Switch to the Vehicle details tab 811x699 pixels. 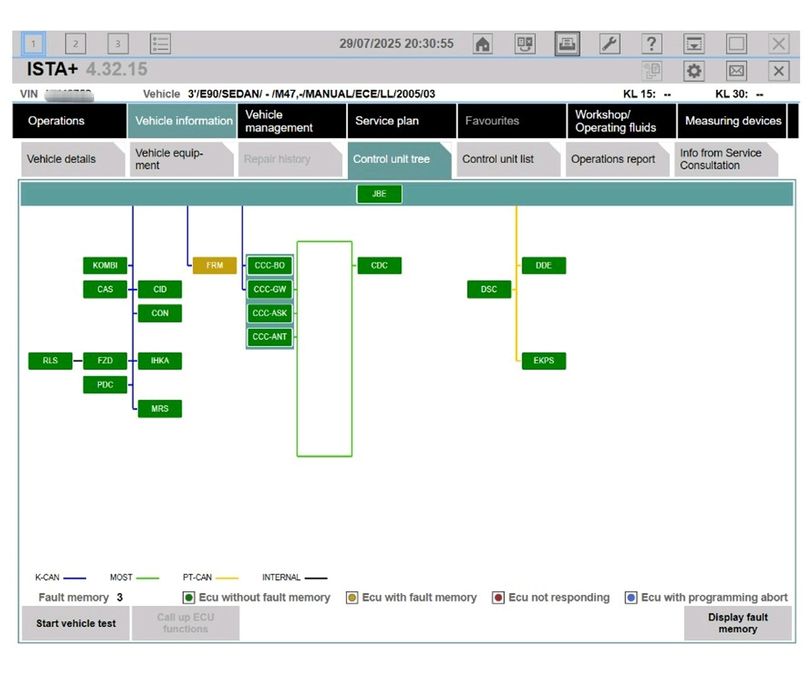coord(73,159)
